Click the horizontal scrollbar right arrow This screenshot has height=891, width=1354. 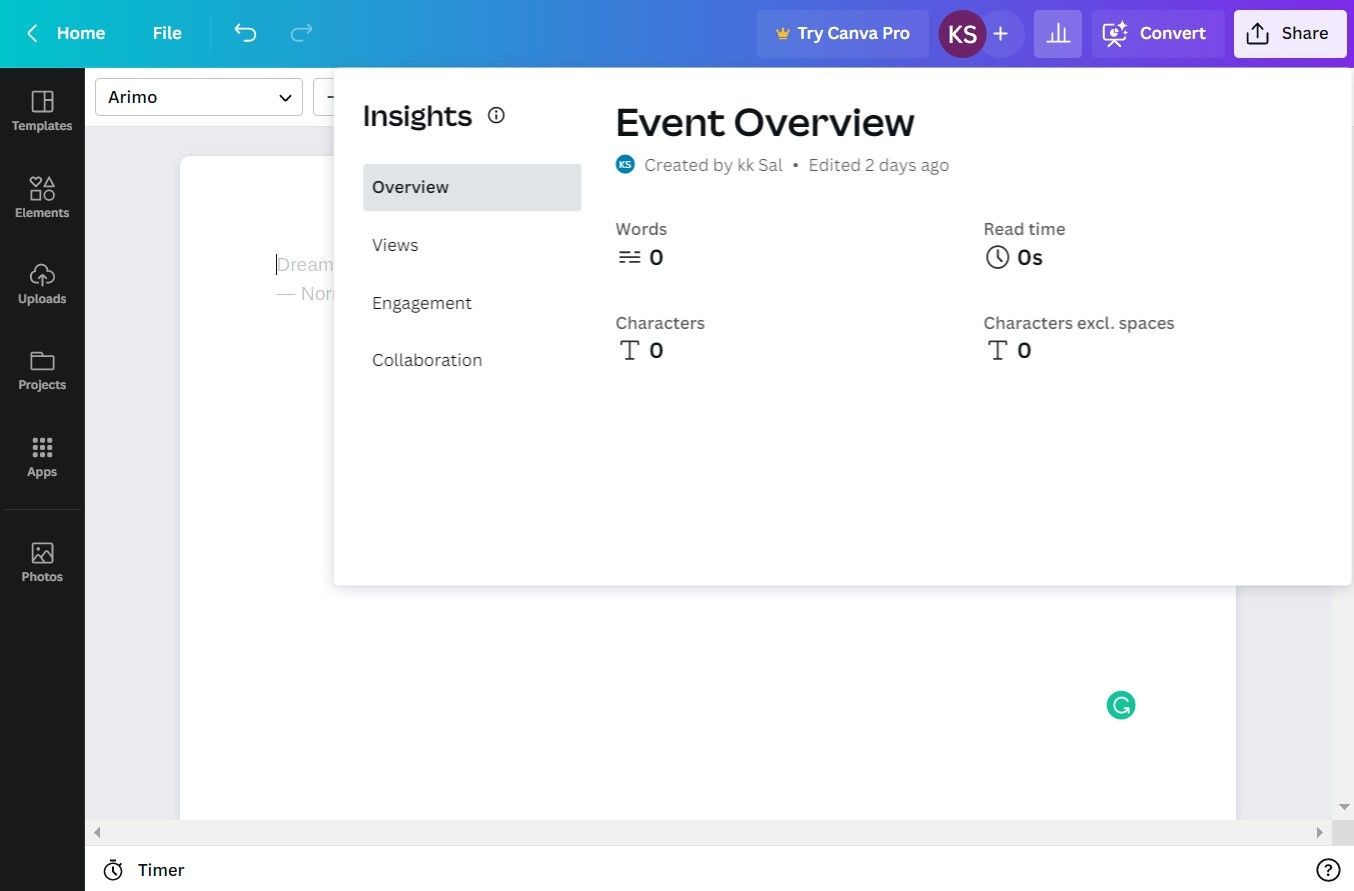tap(1322, 832)
